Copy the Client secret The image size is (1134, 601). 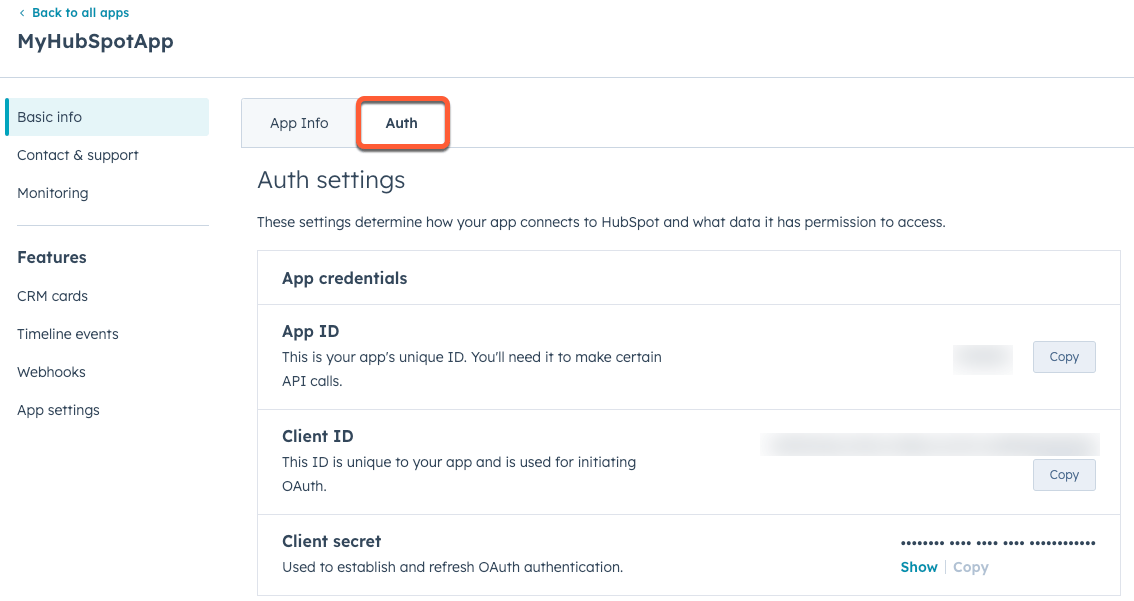(x=970, y=567)
